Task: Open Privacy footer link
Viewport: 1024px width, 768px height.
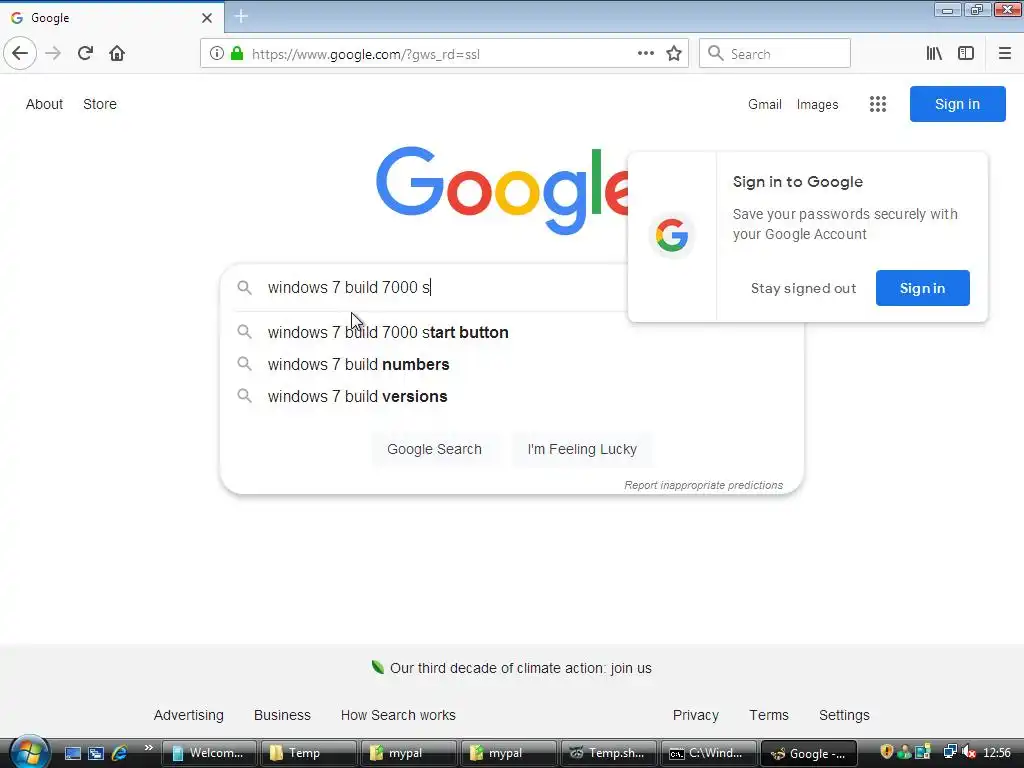Action: click(x=696, y=715)
